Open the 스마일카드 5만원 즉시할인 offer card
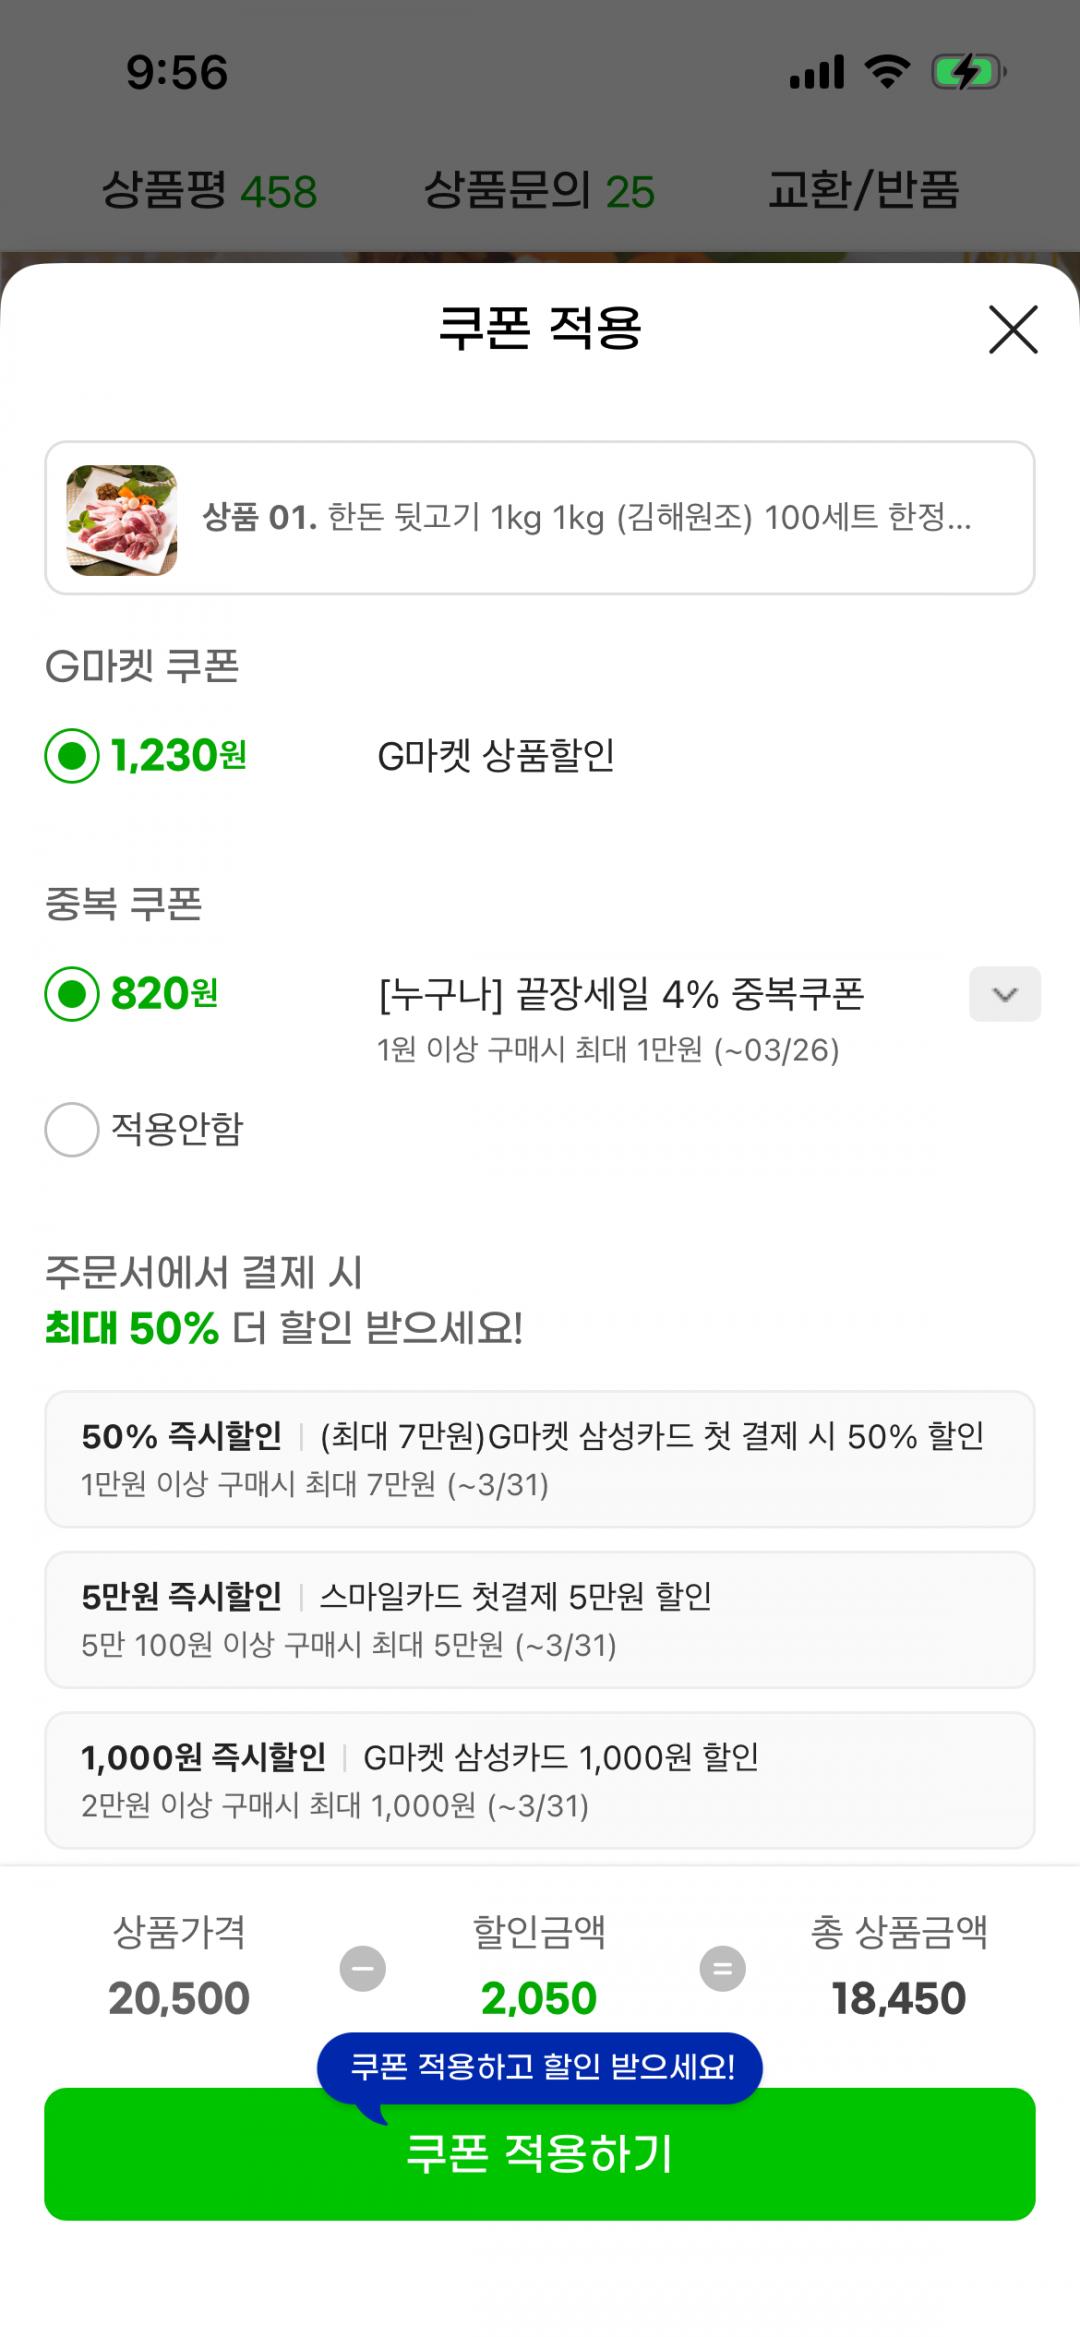Viewport: 1080px width, 2337px height. point(540,1620)
